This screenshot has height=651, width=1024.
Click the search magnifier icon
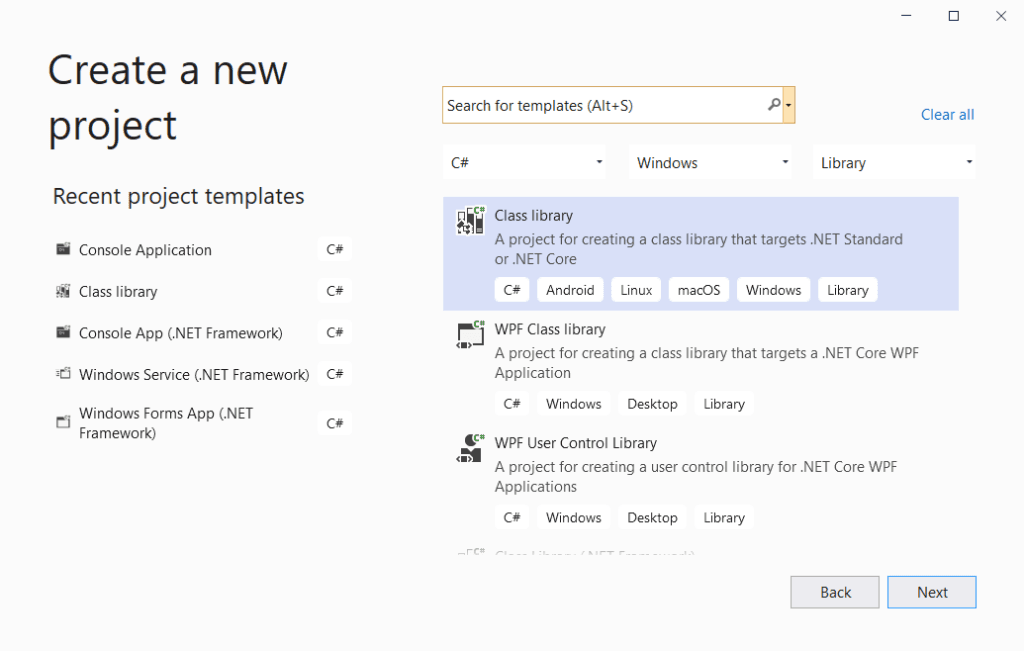pyautogui.click(x=774, y=105)
